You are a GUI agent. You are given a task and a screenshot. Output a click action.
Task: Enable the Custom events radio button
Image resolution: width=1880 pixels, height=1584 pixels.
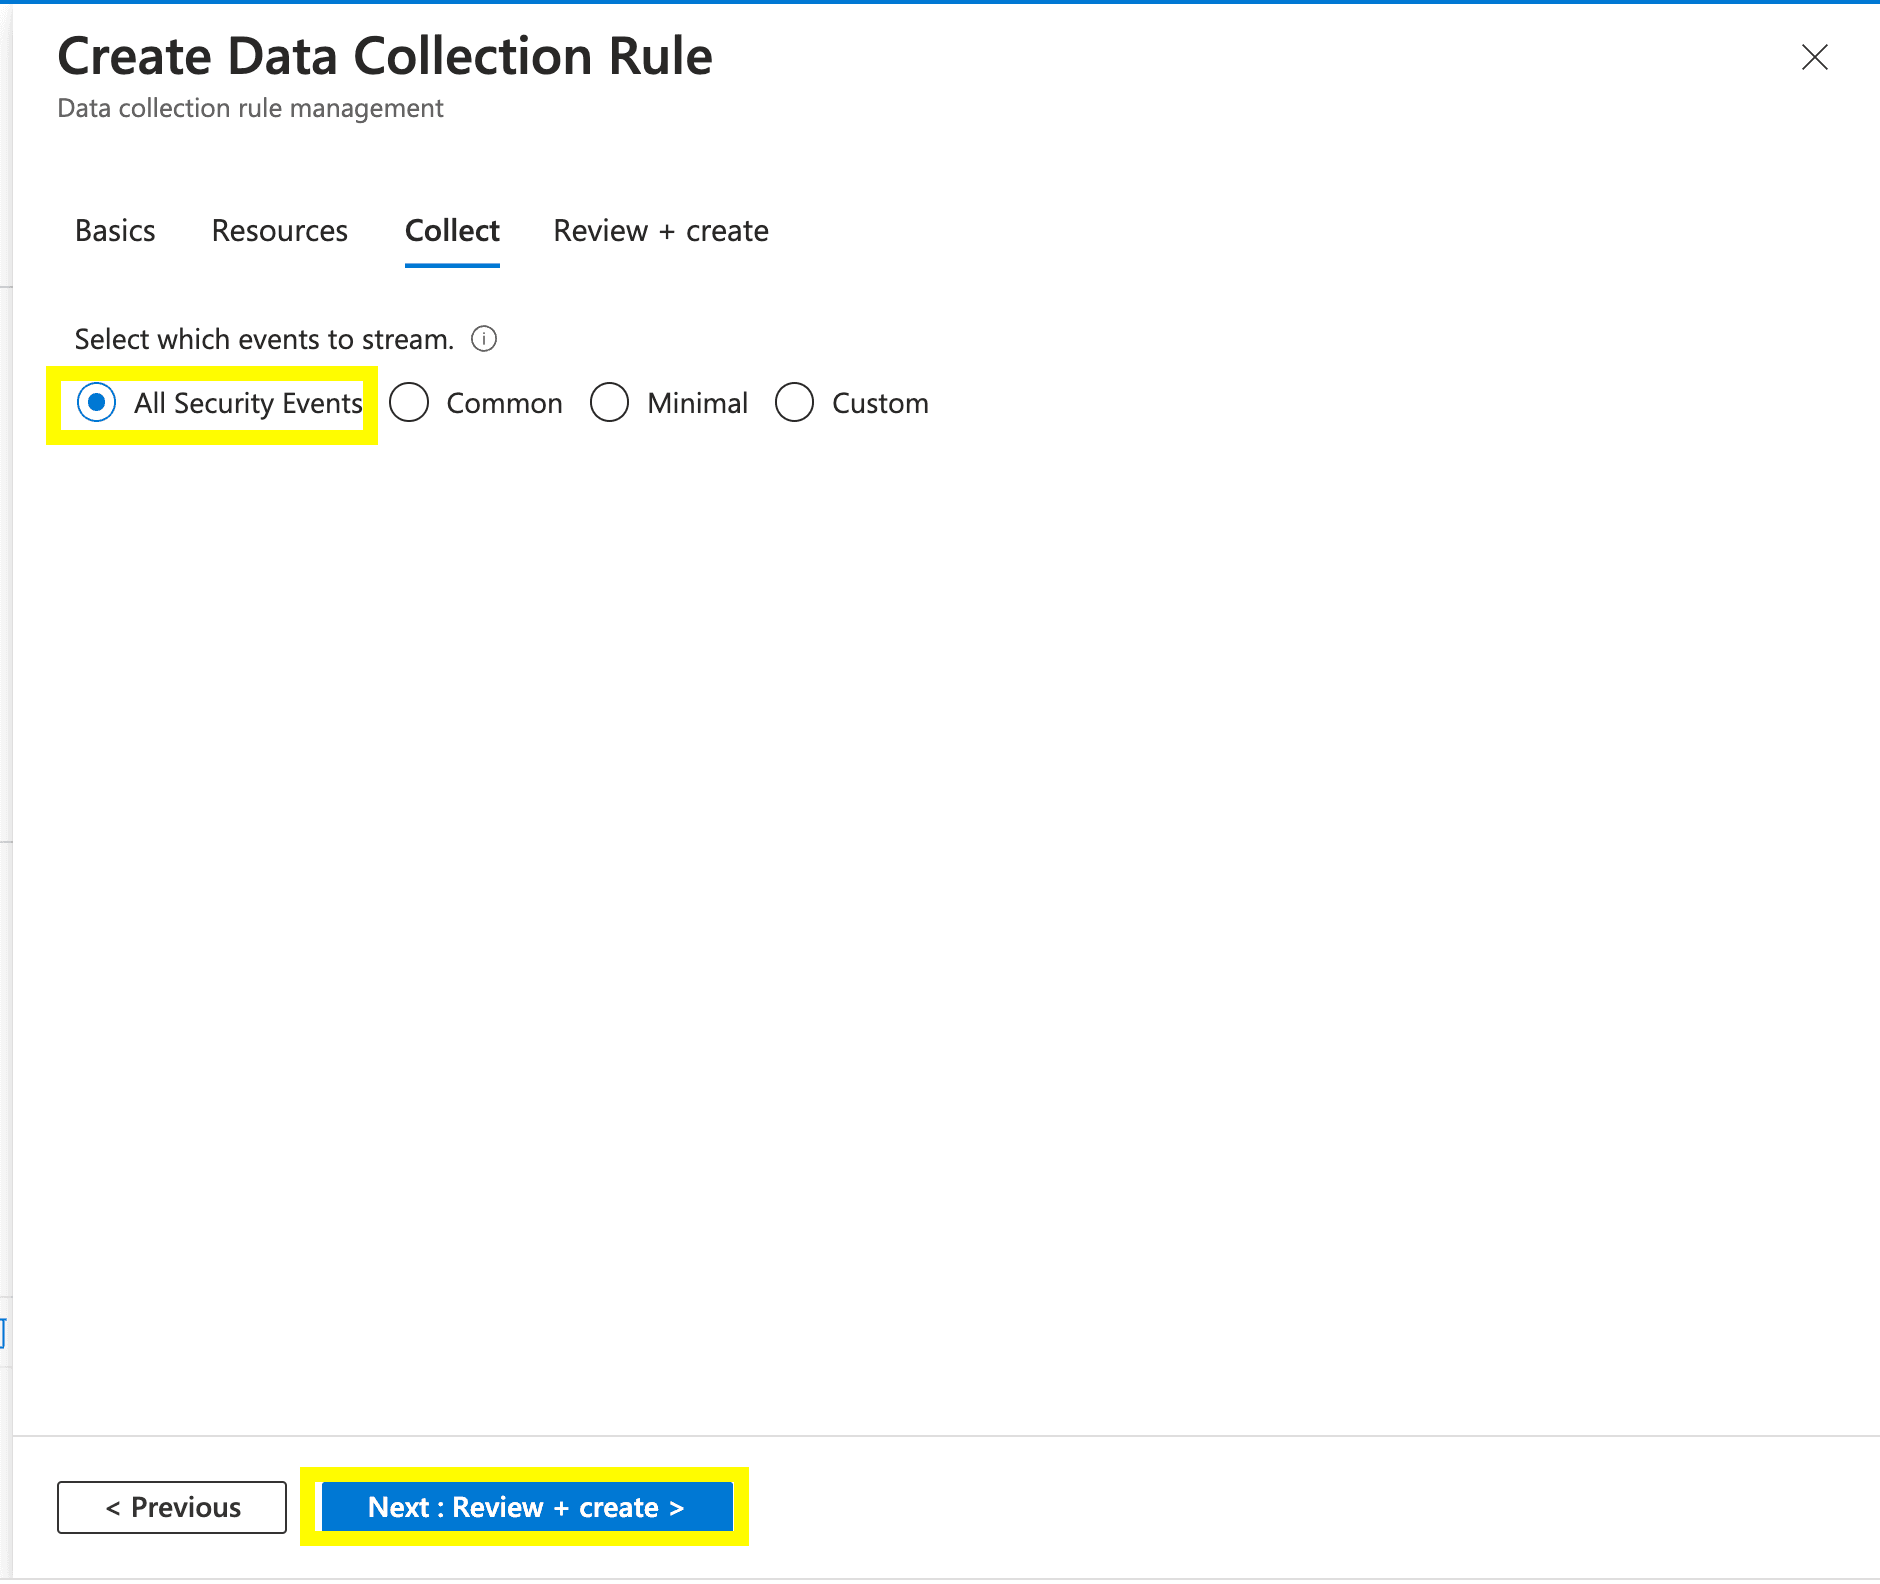tap(795, 403)
